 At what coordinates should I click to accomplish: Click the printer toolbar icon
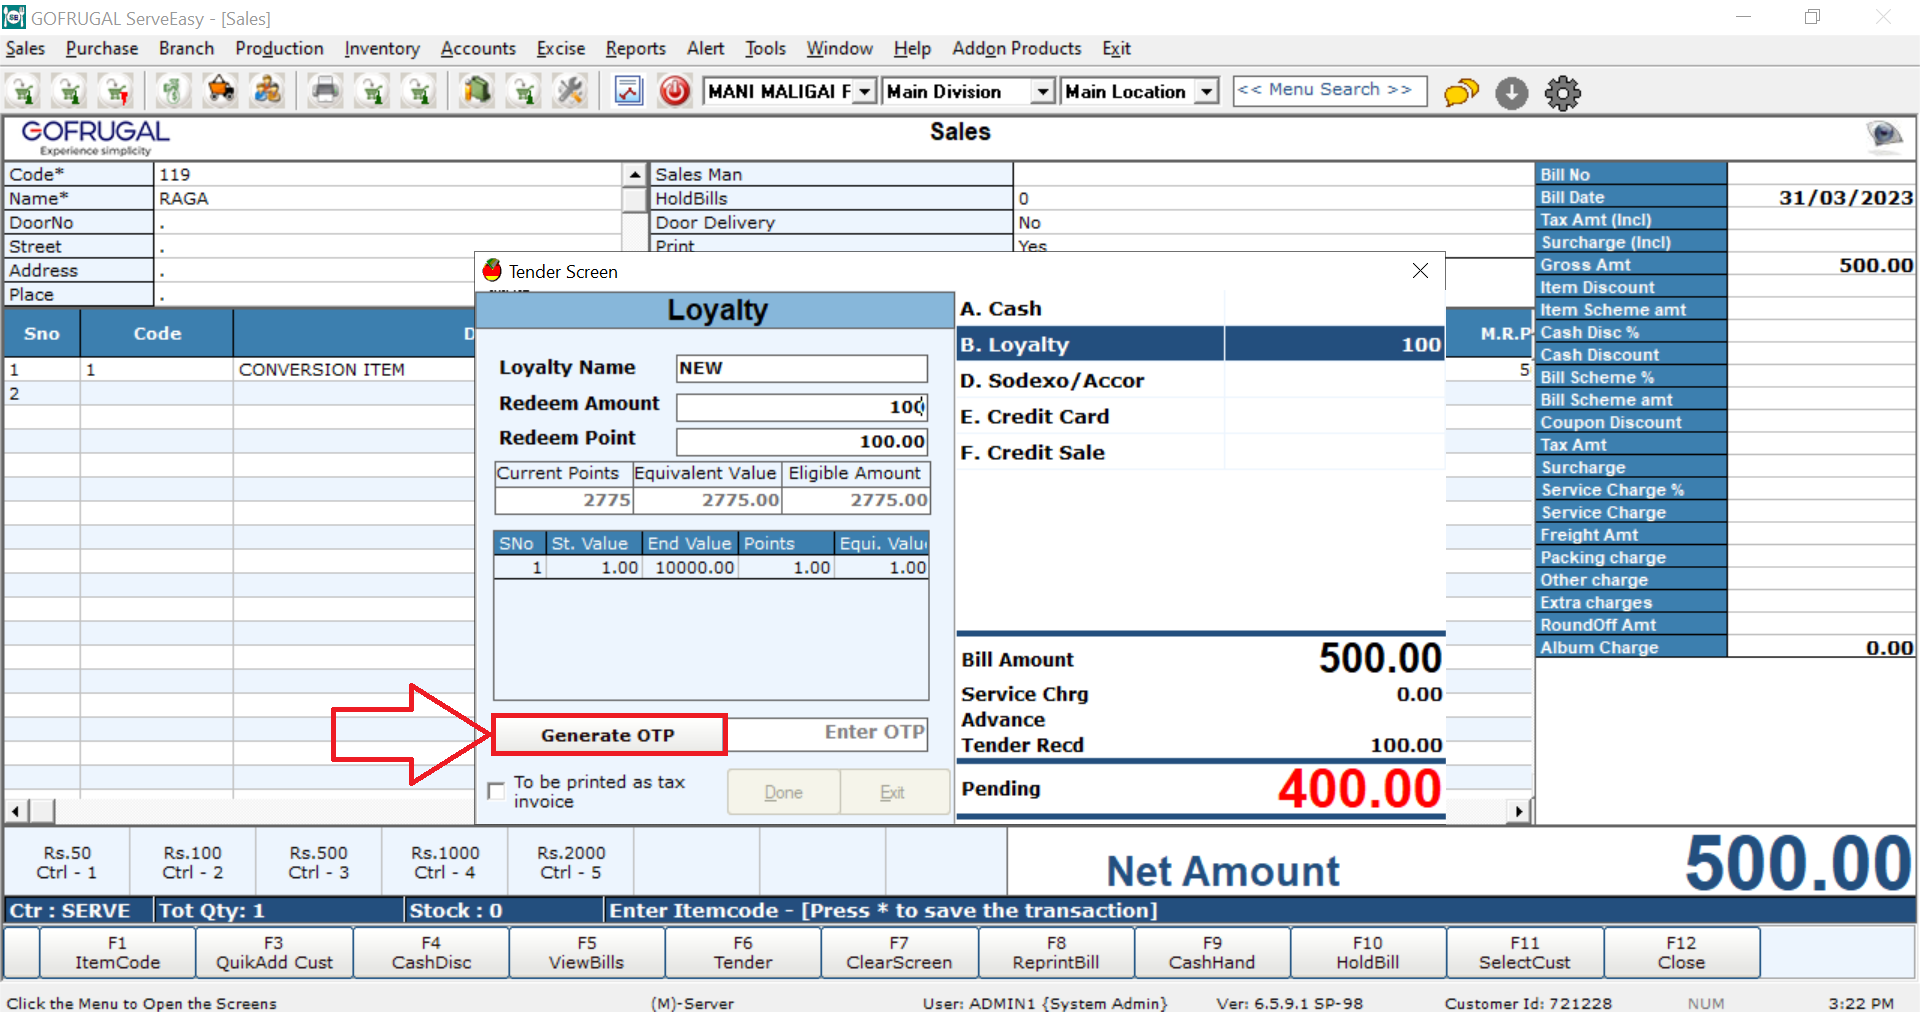pyautogui.click(x=325, y=92)
